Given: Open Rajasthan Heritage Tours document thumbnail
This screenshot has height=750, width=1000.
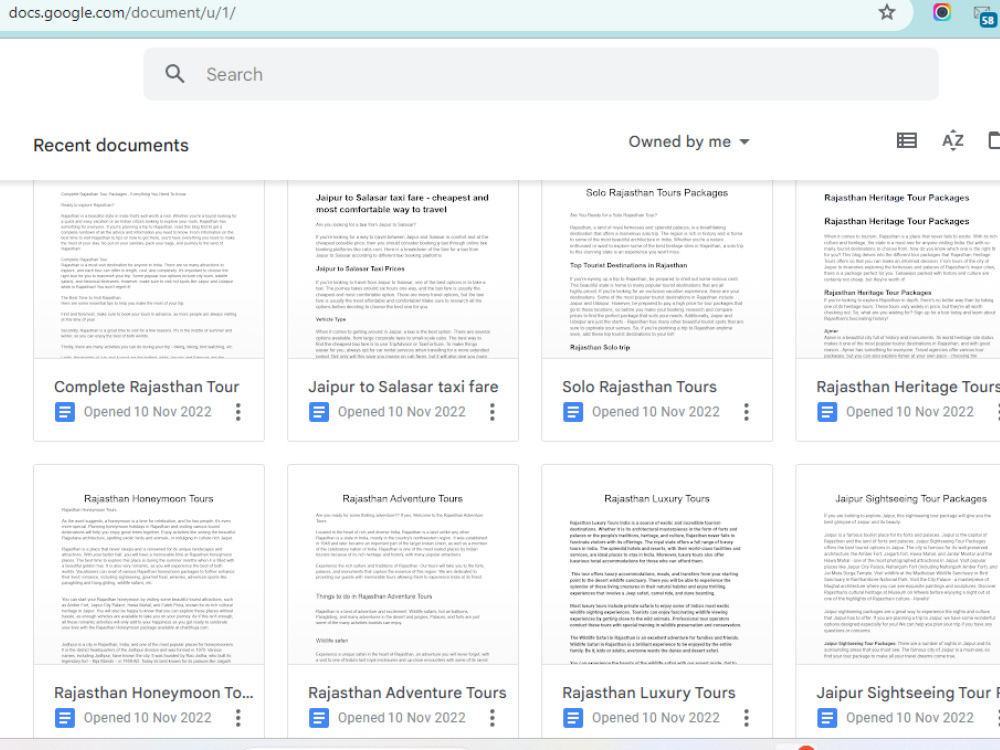Looking at the screenshot, I should coord(898,269).
